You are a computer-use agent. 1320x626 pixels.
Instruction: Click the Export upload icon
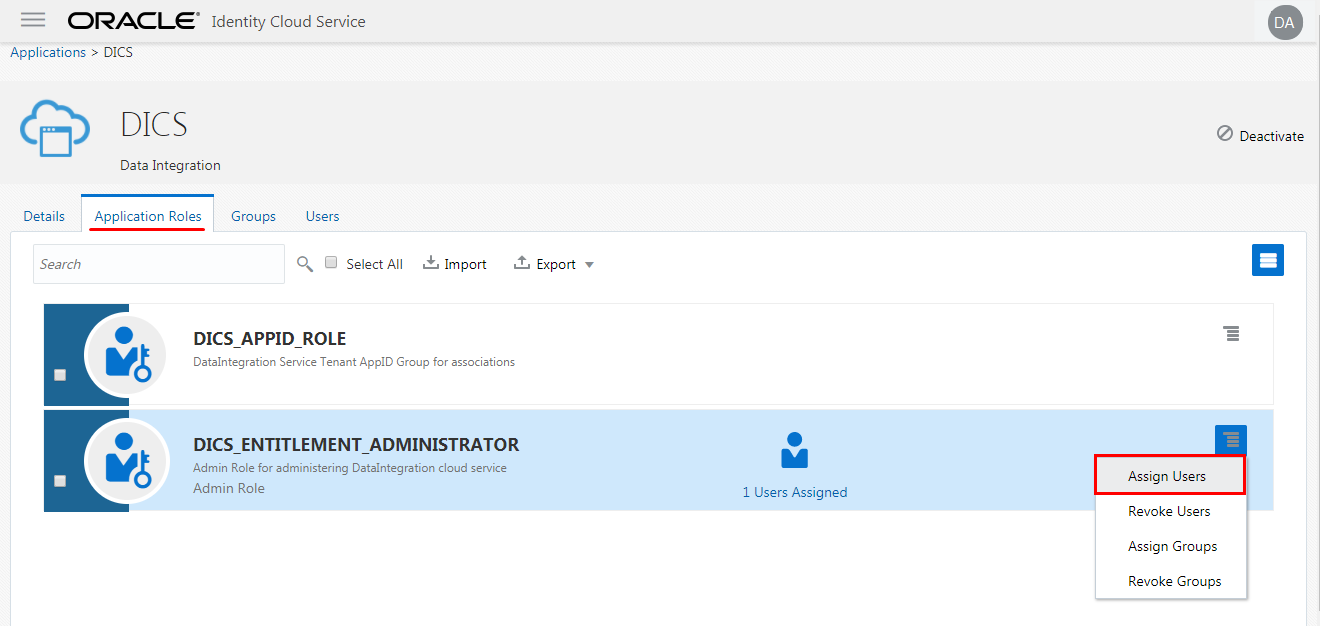click(521, 263)
